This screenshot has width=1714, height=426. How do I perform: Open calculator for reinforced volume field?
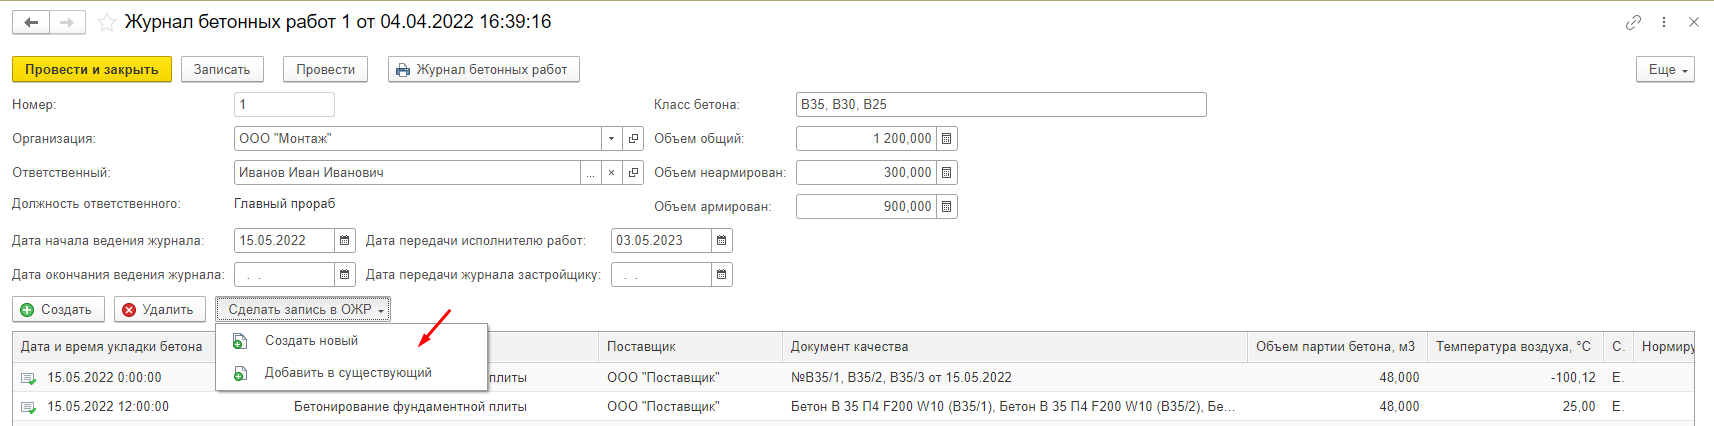coord(947,207)
